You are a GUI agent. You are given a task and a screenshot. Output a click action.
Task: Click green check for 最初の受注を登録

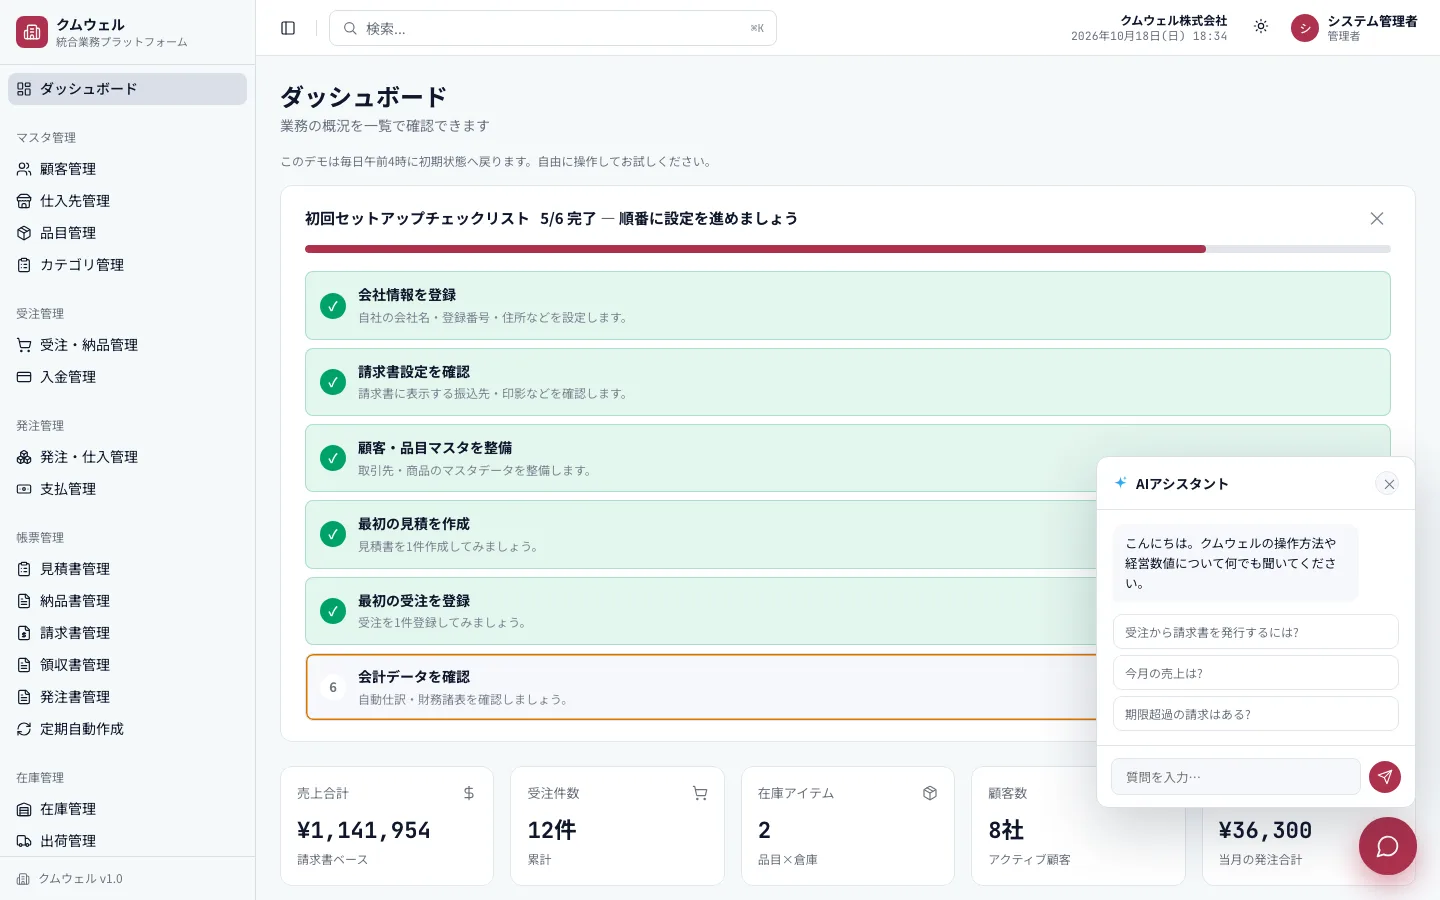pos(333,611)
